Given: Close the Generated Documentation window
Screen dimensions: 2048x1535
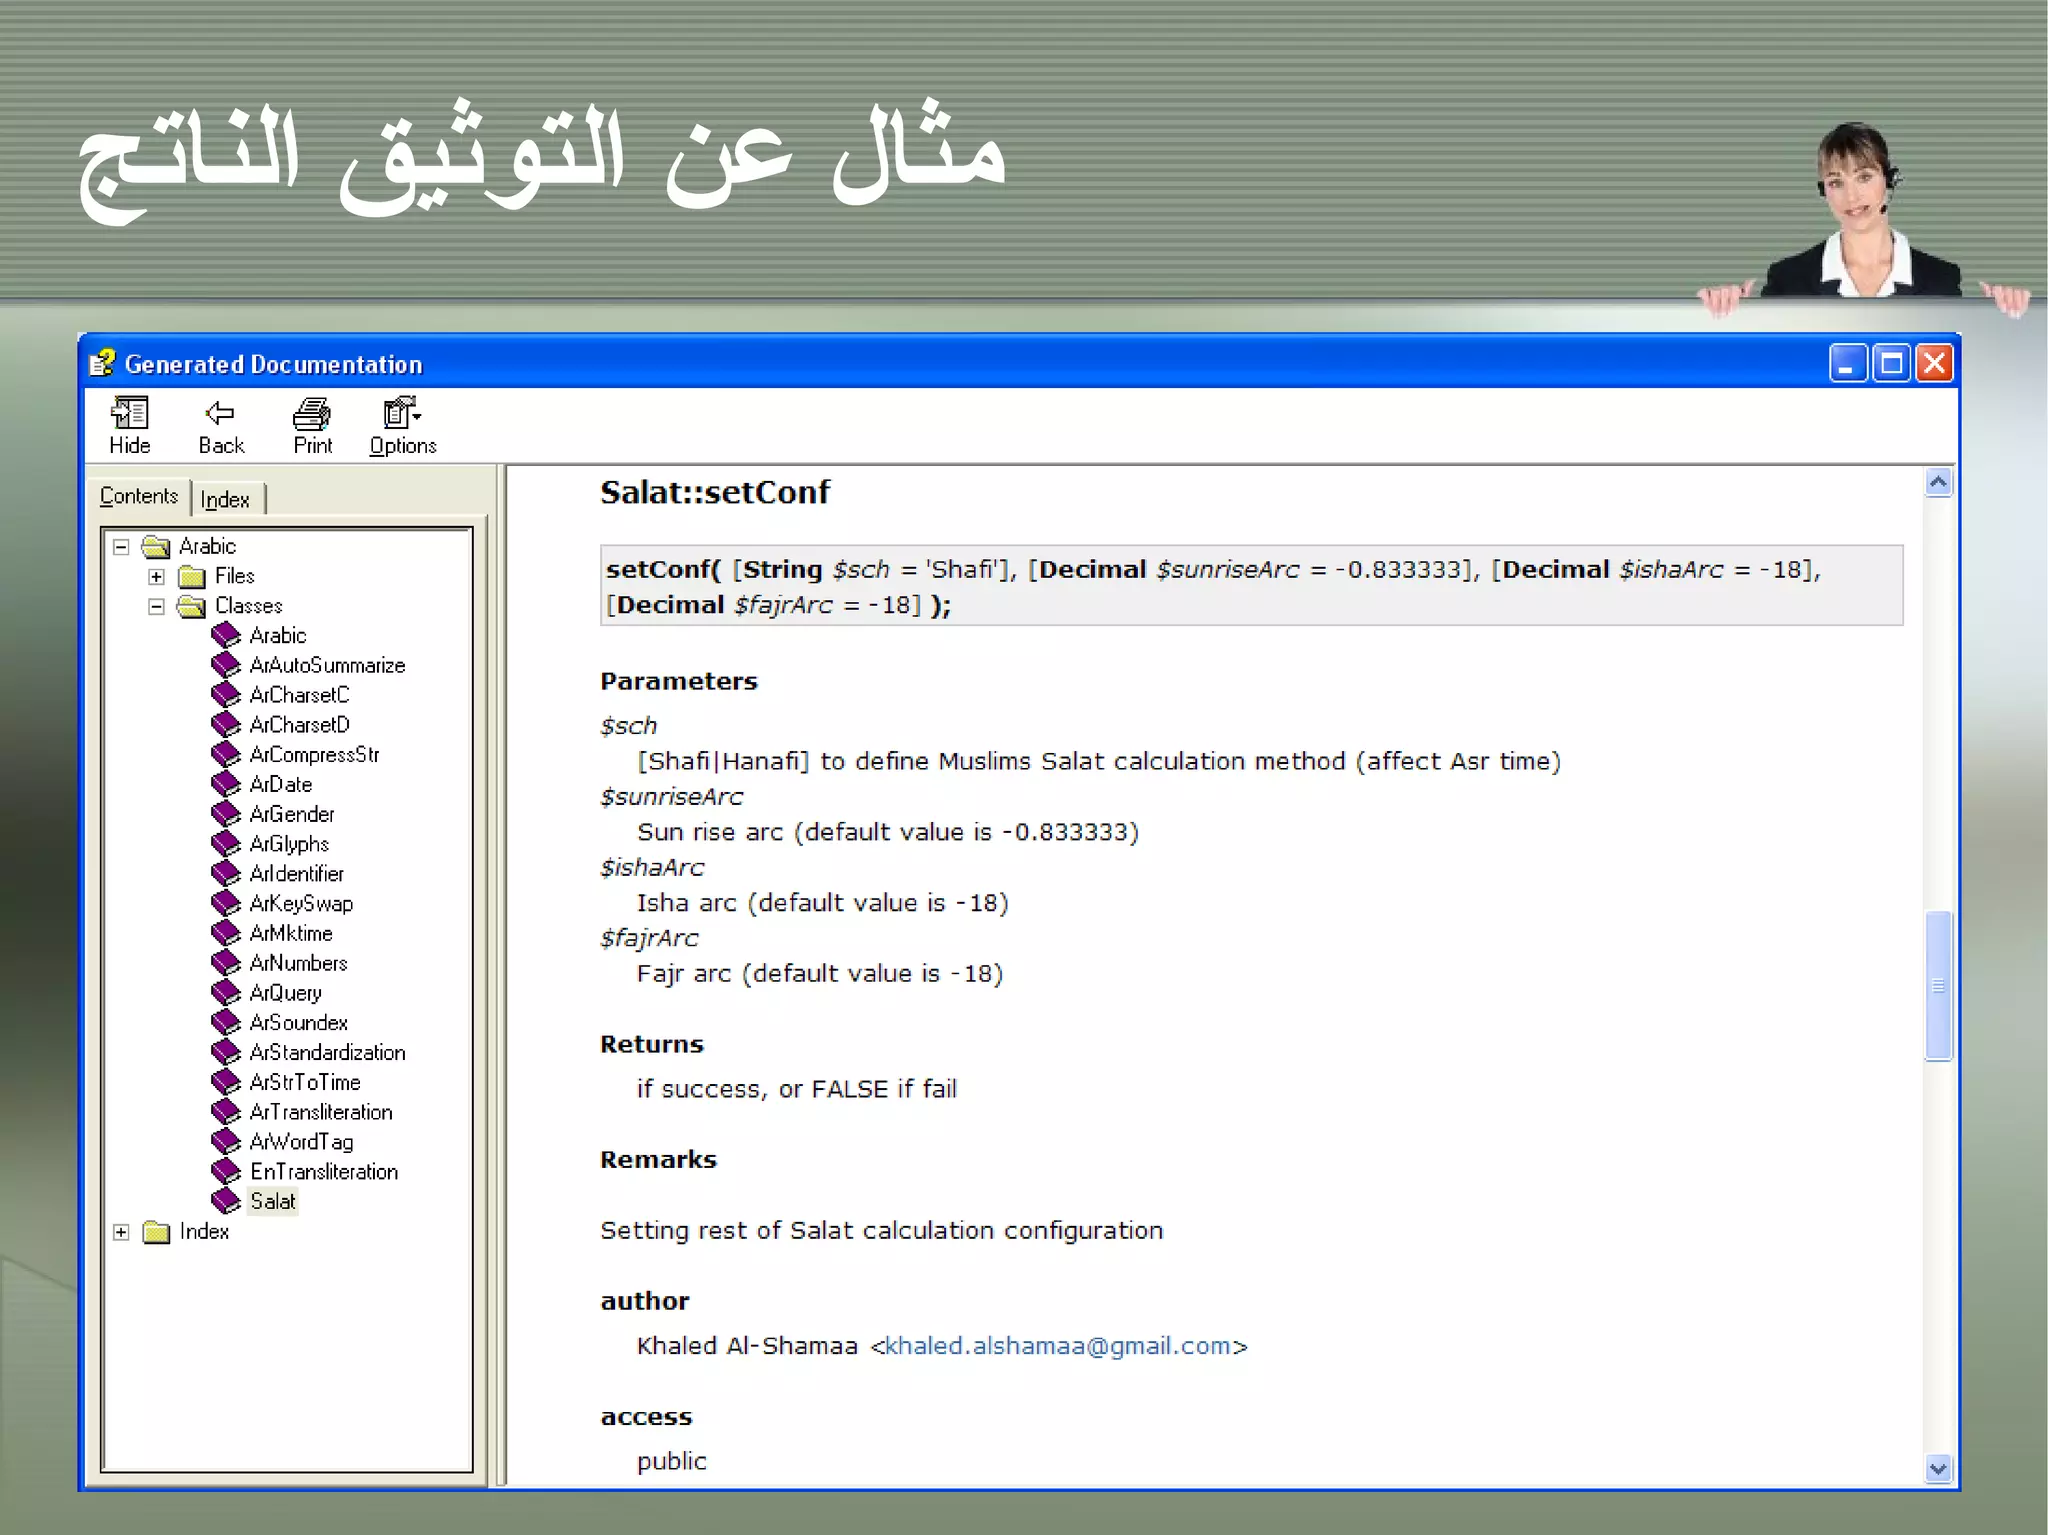Looking at the screenshot, I should pos(1934,363).
